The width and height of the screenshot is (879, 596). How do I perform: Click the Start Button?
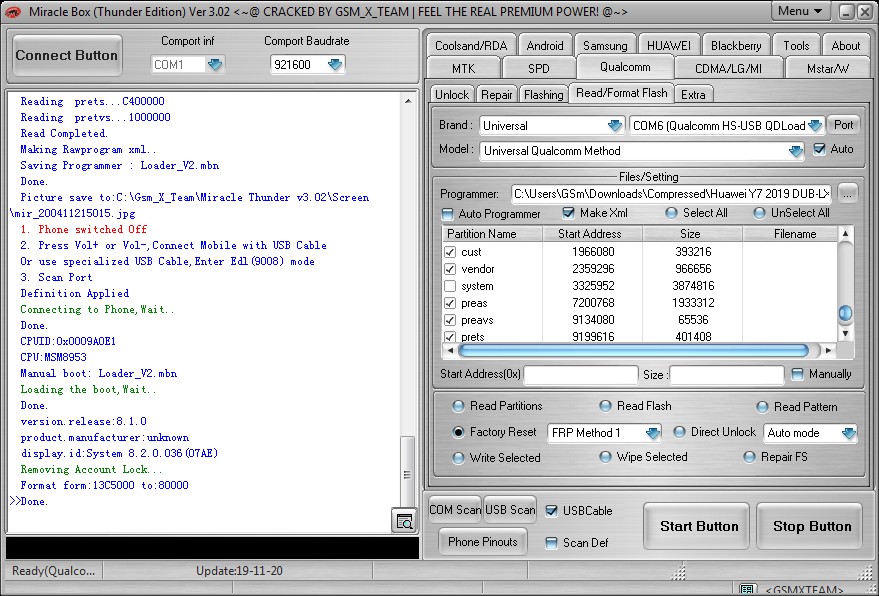click(698, 526)
